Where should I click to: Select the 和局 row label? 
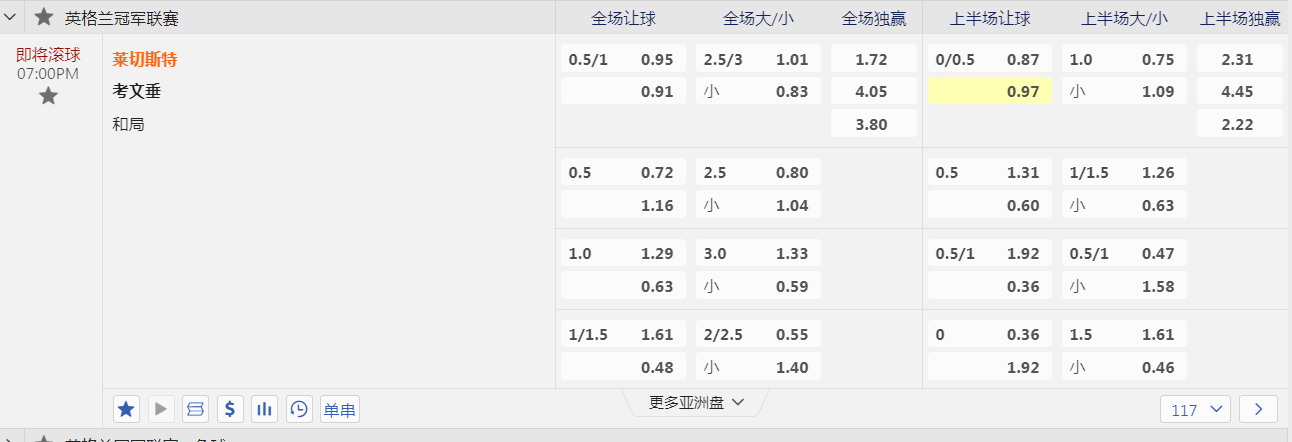pos(129,125)
